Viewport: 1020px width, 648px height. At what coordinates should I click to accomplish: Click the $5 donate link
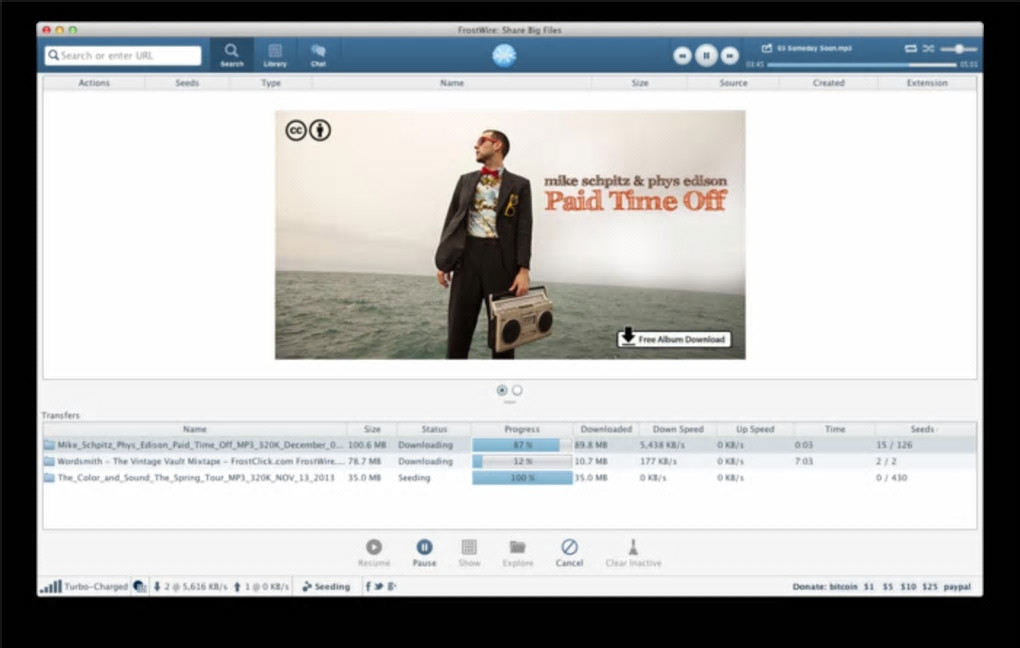click(x=887, y=586)
